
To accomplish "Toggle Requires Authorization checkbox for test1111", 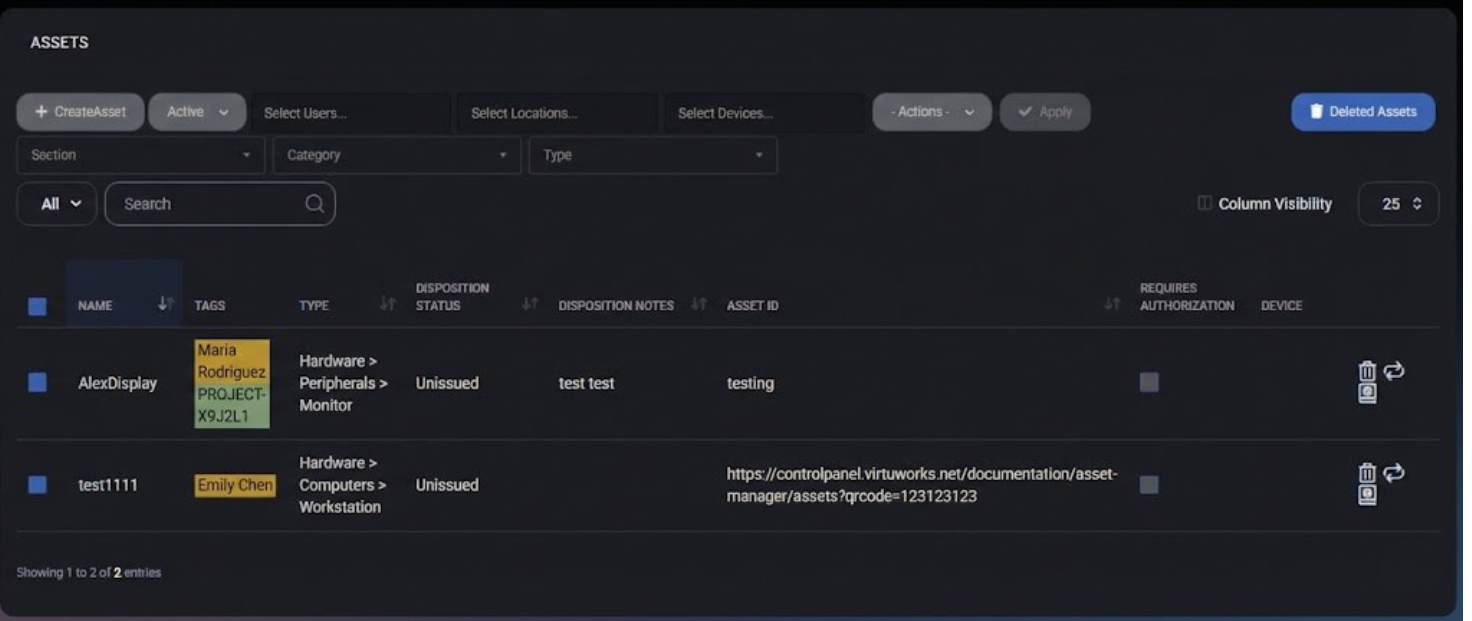I will (x=1149, y=485).
